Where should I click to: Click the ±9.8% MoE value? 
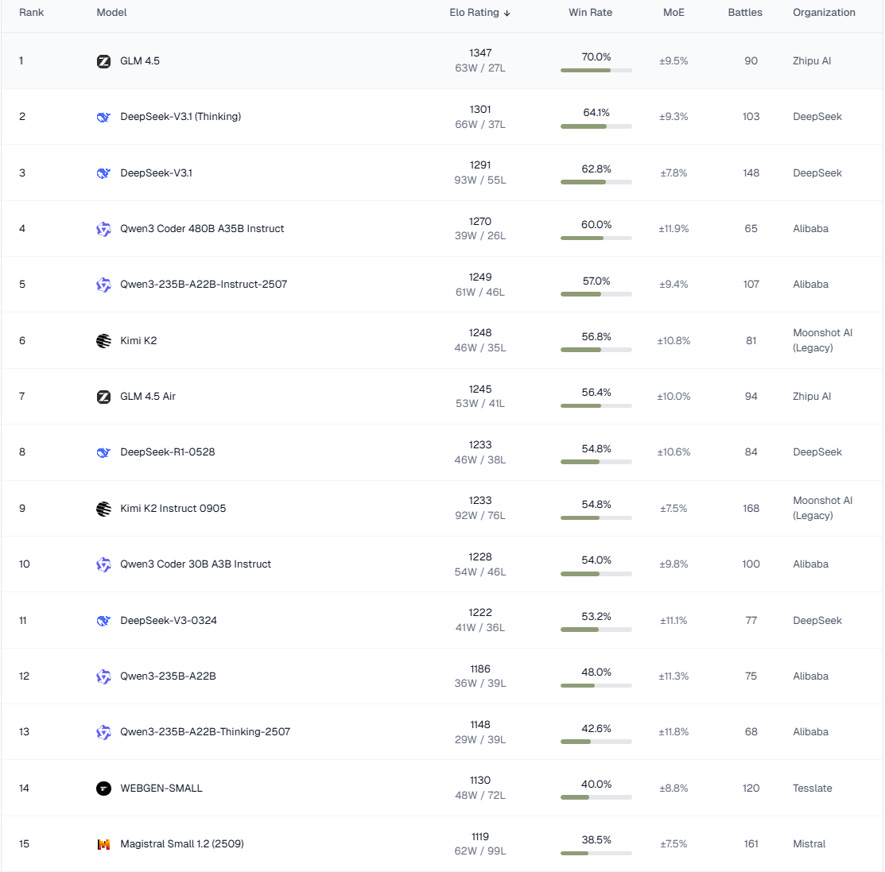pos(673,564)
